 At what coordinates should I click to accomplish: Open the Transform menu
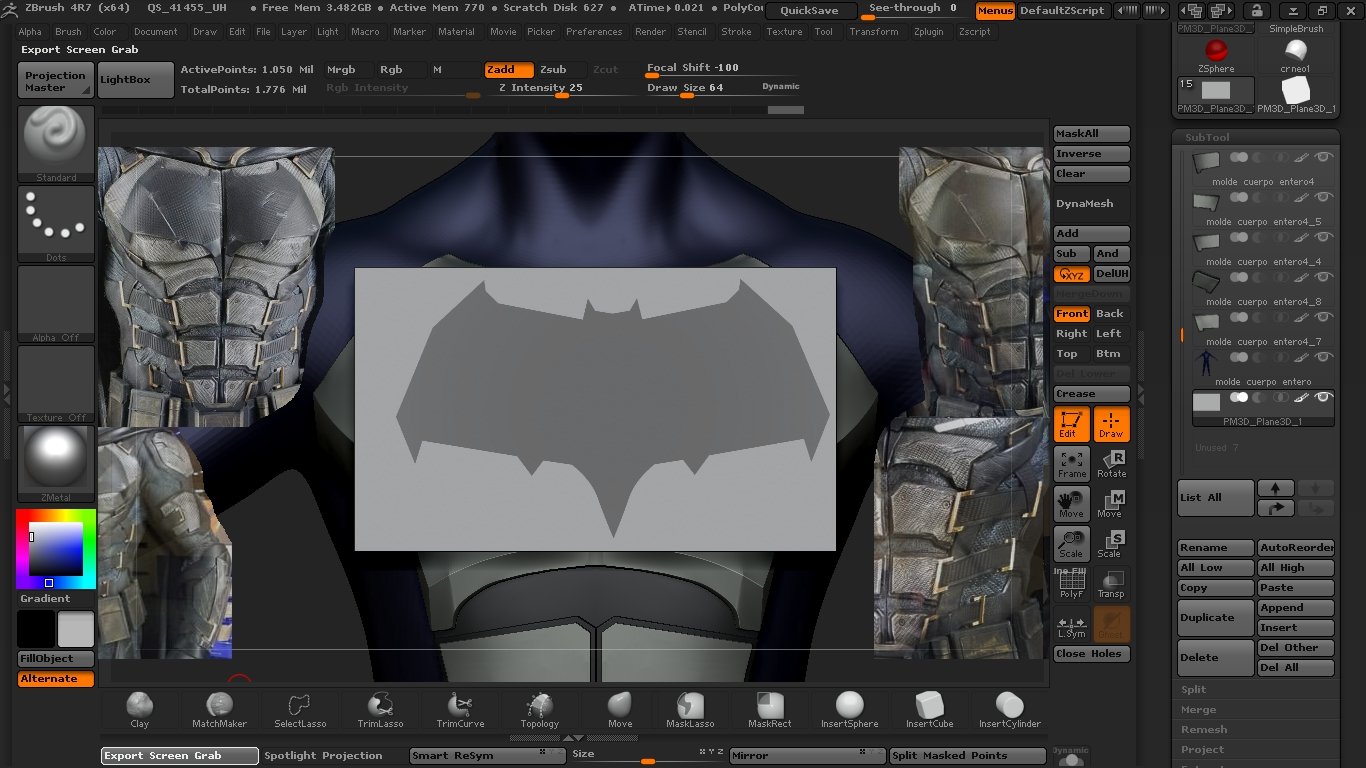874,32
